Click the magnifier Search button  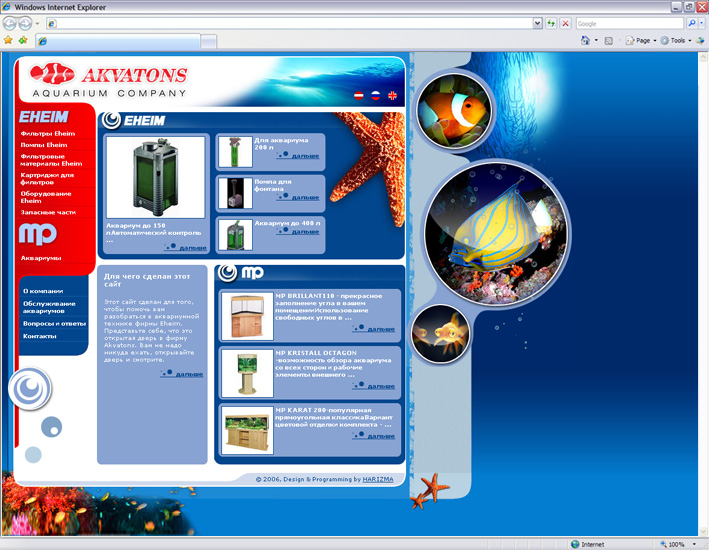click(x=691, y=23)
